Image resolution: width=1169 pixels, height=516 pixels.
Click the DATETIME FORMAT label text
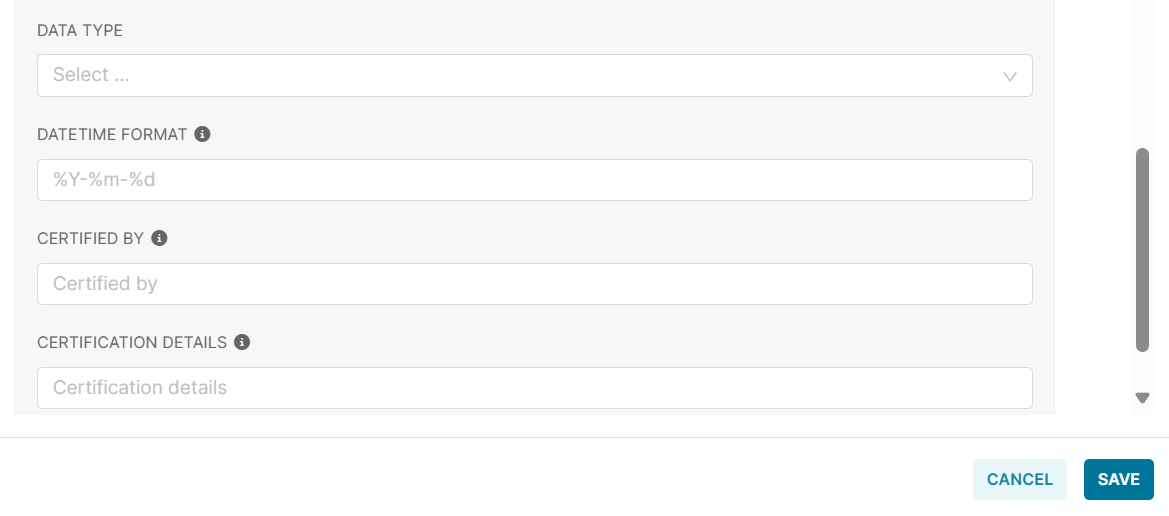click(x=112, y=134)
